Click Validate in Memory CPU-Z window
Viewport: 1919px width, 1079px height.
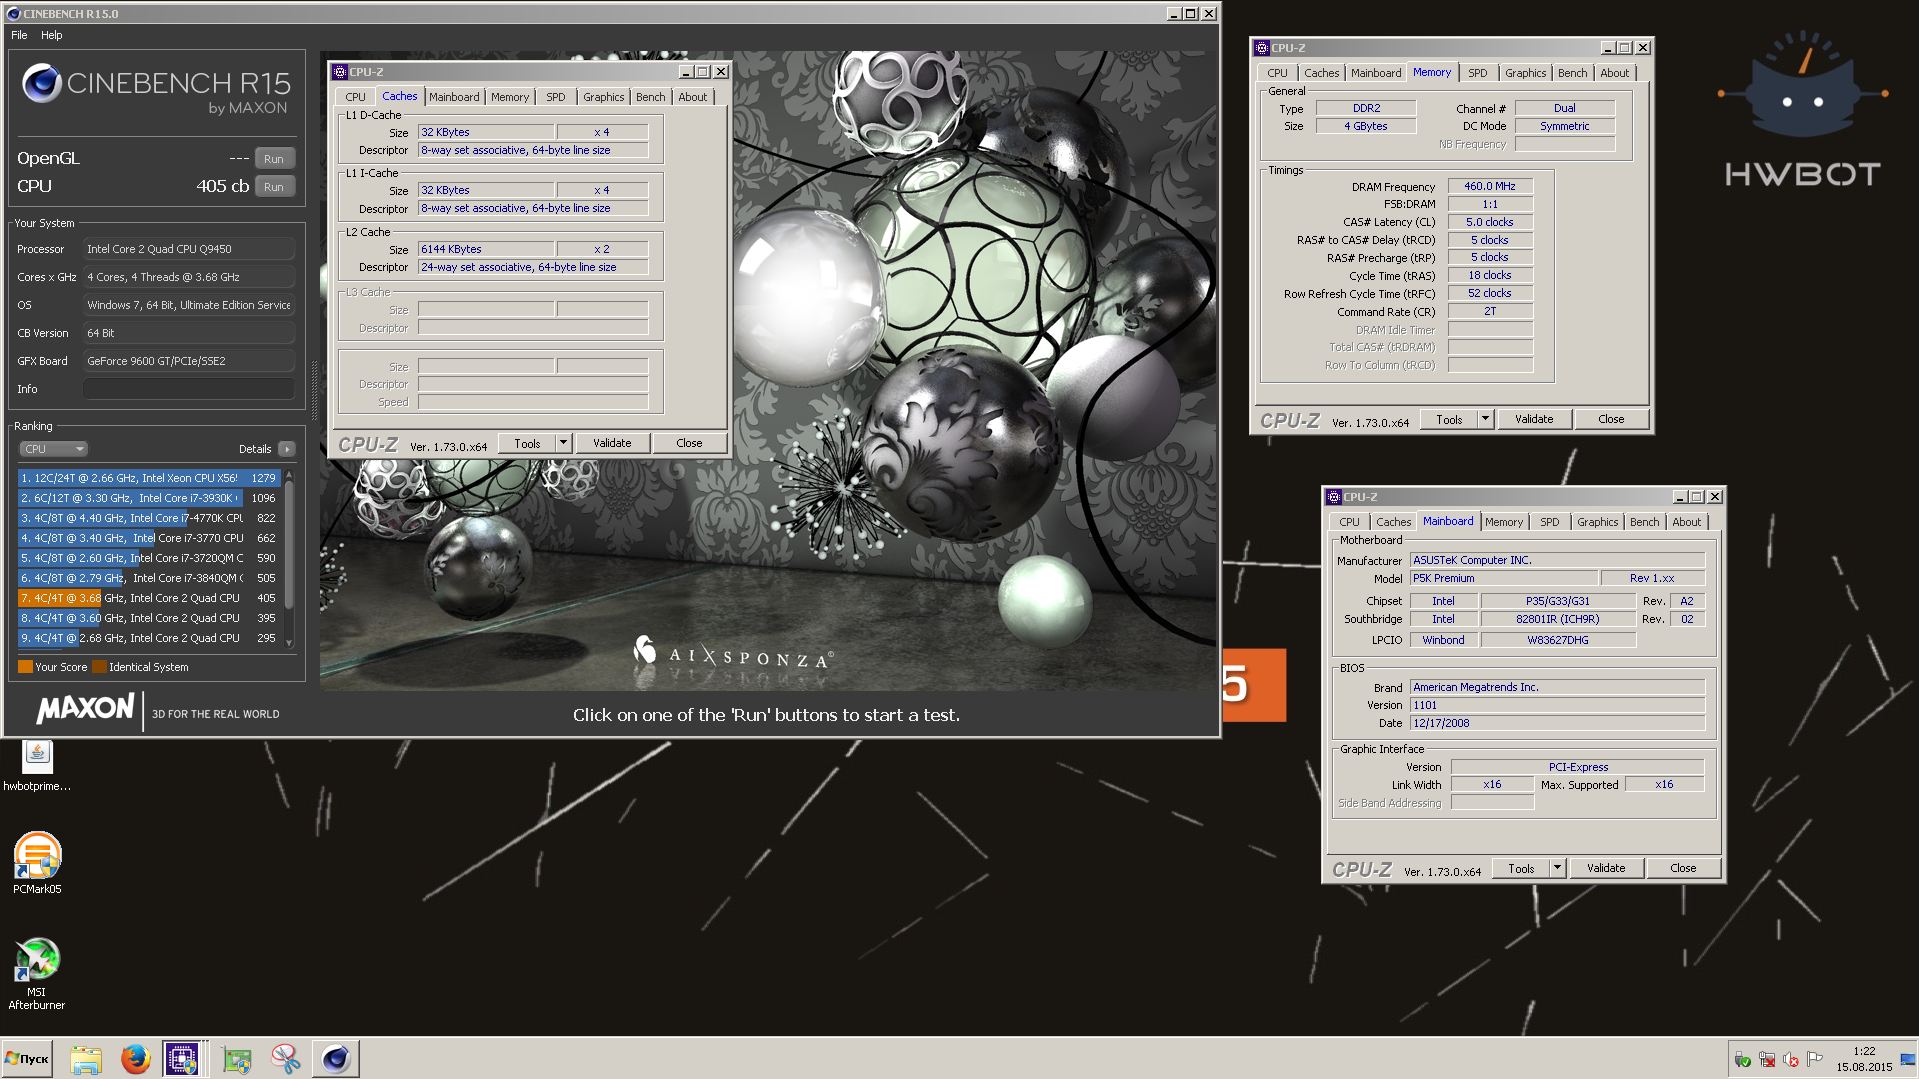[1534, 419]
